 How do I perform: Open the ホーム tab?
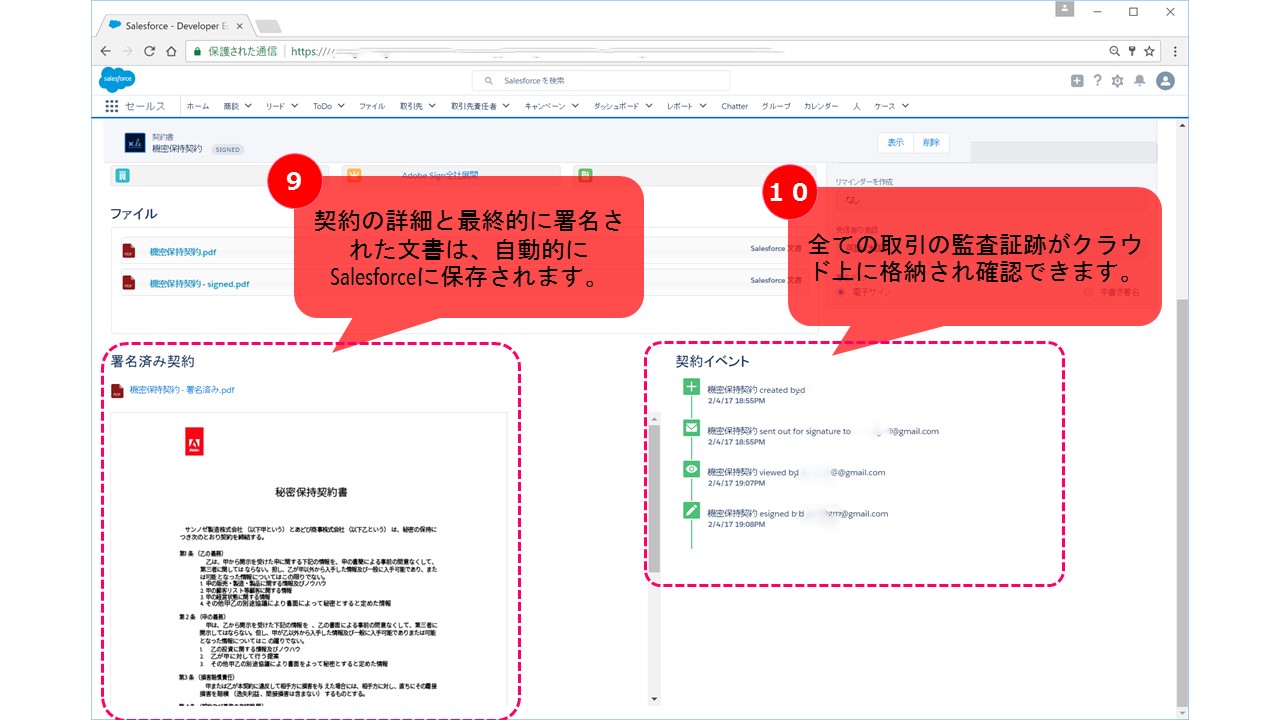click(198, 106)
